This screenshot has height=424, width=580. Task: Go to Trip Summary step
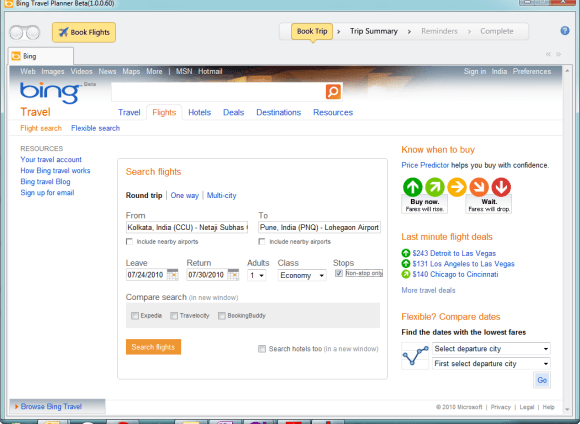point(374,31)
